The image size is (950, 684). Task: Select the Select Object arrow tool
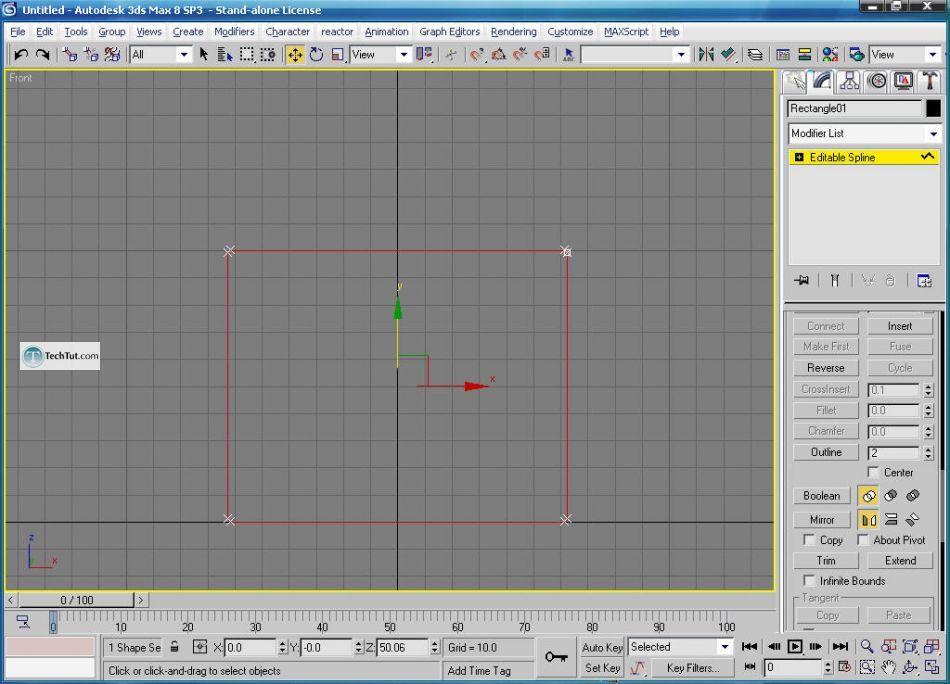pos(204,55)
